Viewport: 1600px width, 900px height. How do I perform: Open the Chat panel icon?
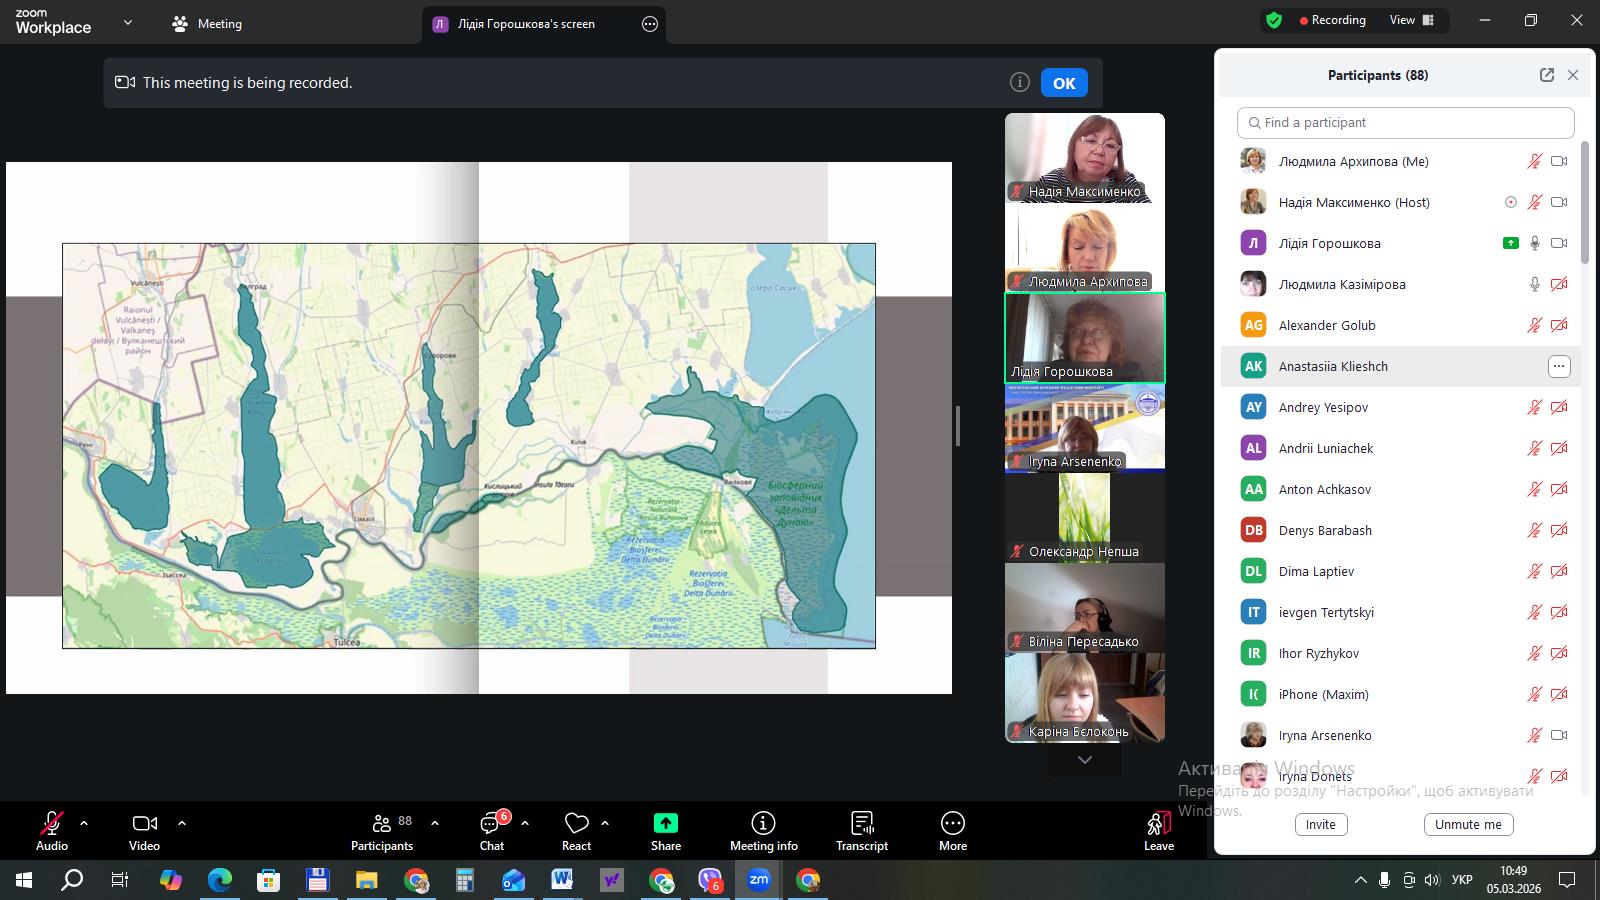pyautogui.click(x=491, y=824)
